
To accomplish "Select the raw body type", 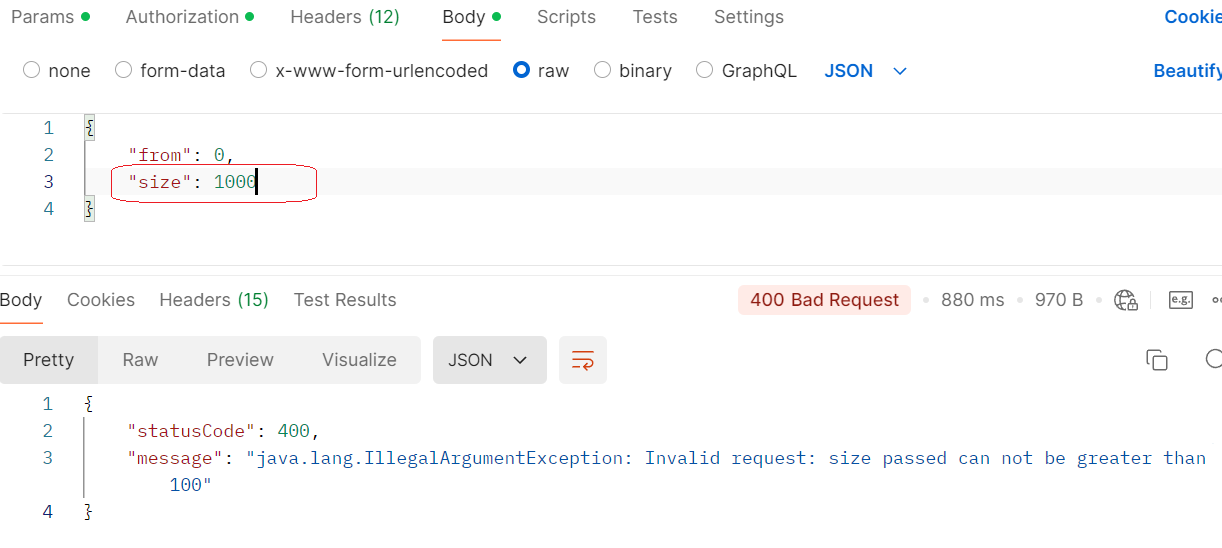I will coord(540,71).
